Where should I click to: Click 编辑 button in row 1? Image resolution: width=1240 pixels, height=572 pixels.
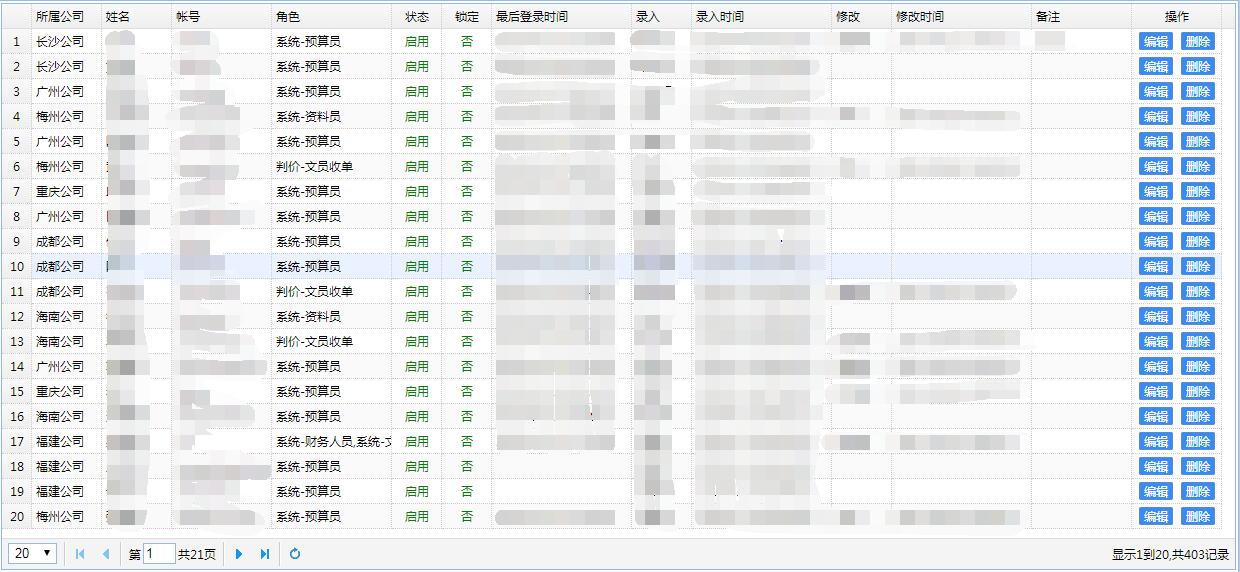pos(1156,42)
